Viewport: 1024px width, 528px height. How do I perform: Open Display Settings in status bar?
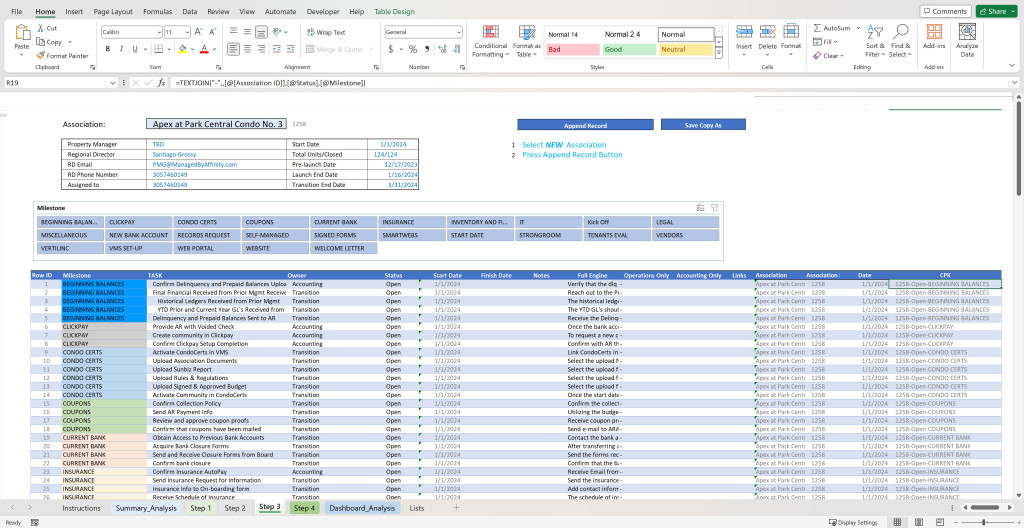coord(854,523)
